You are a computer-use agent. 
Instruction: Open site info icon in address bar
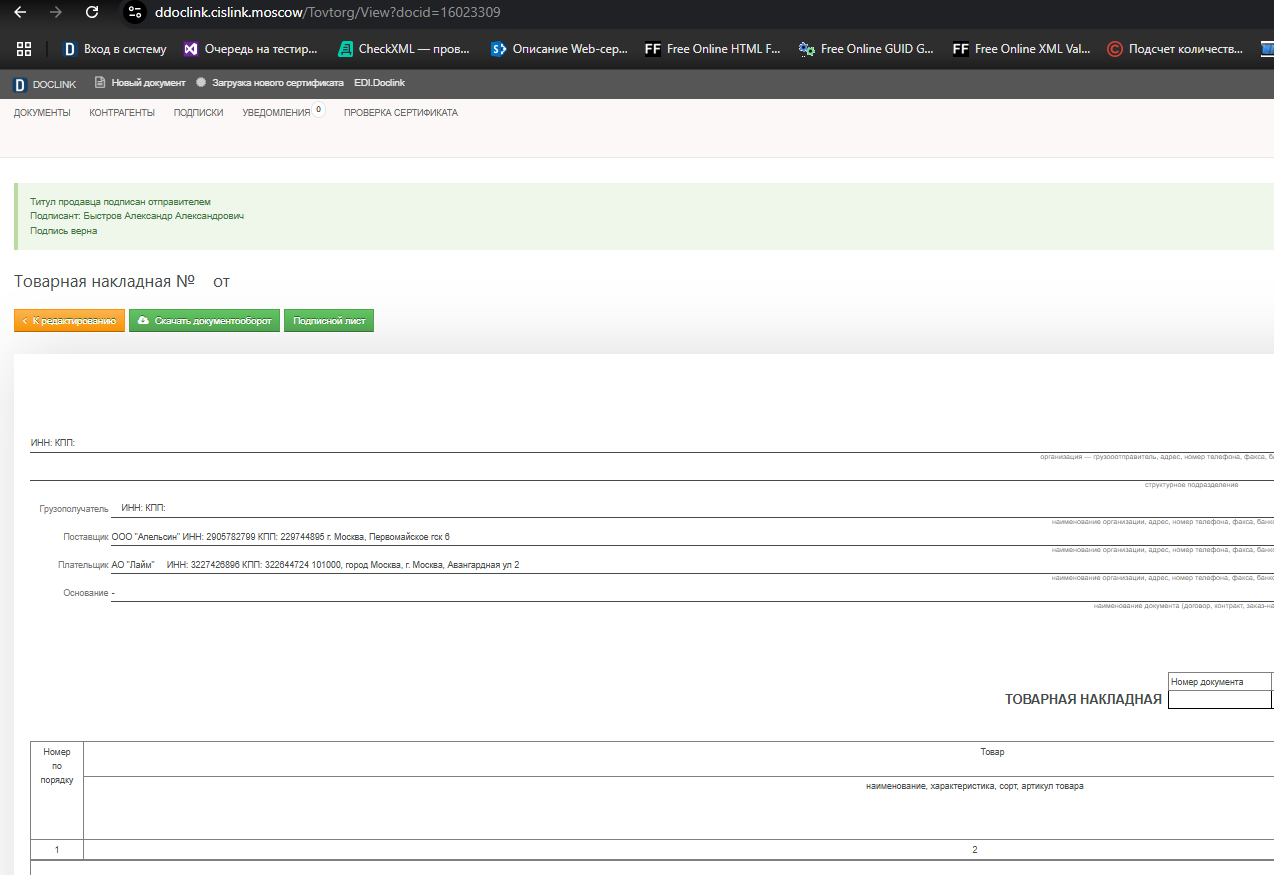point(136,13)
